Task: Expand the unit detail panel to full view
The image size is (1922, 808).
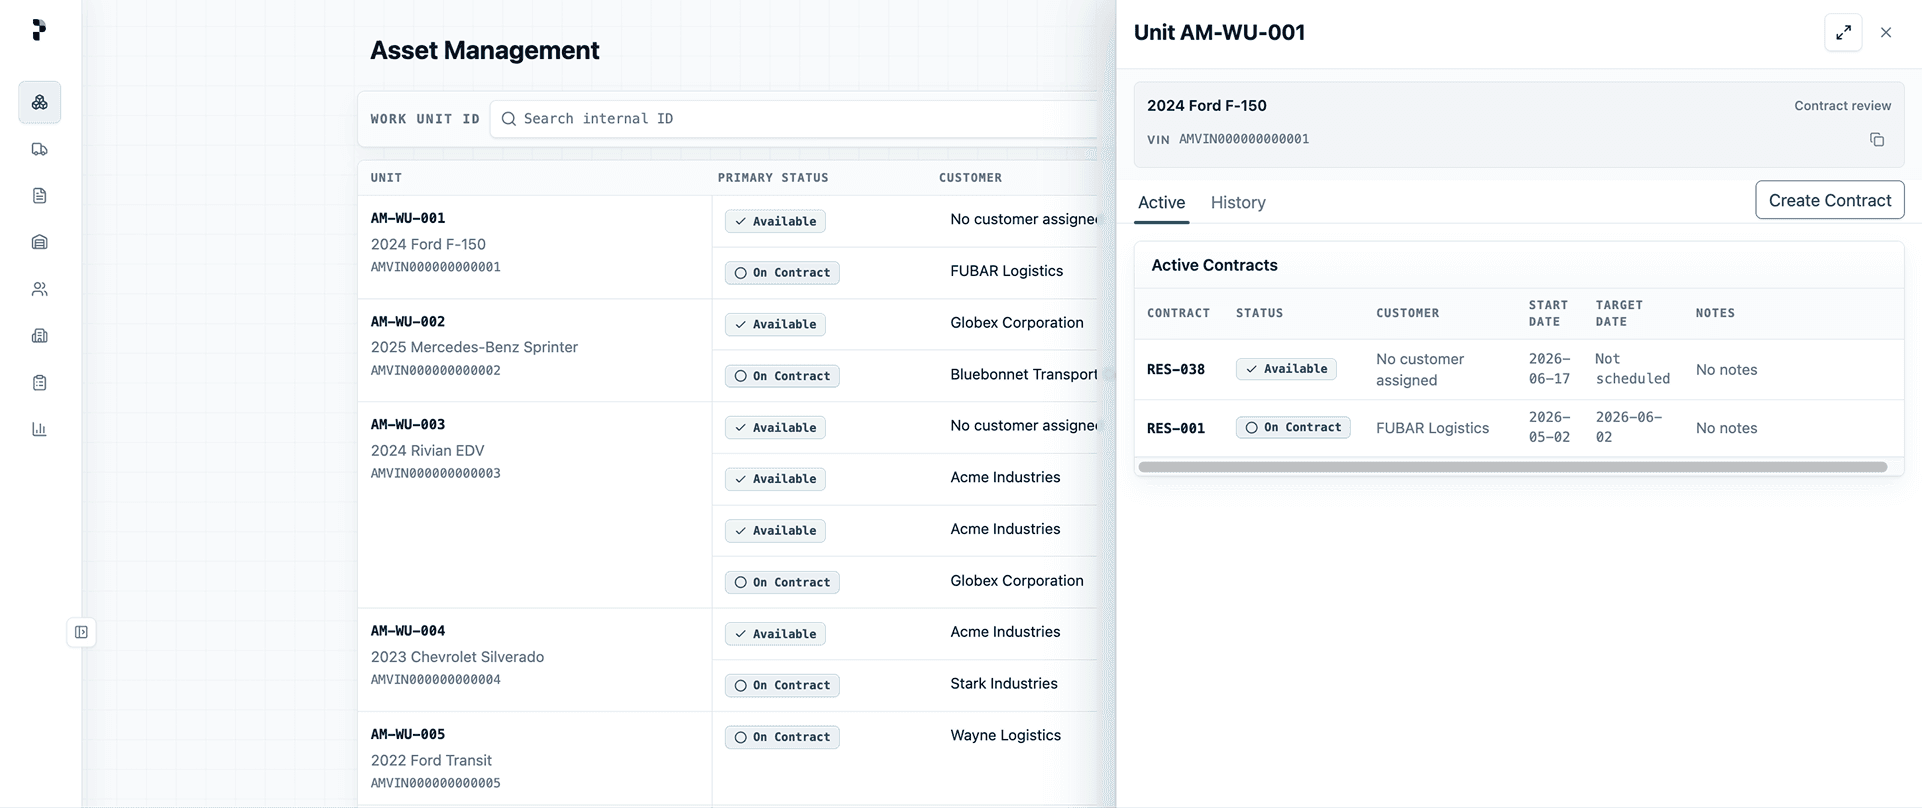Action: pos(1843,32)
